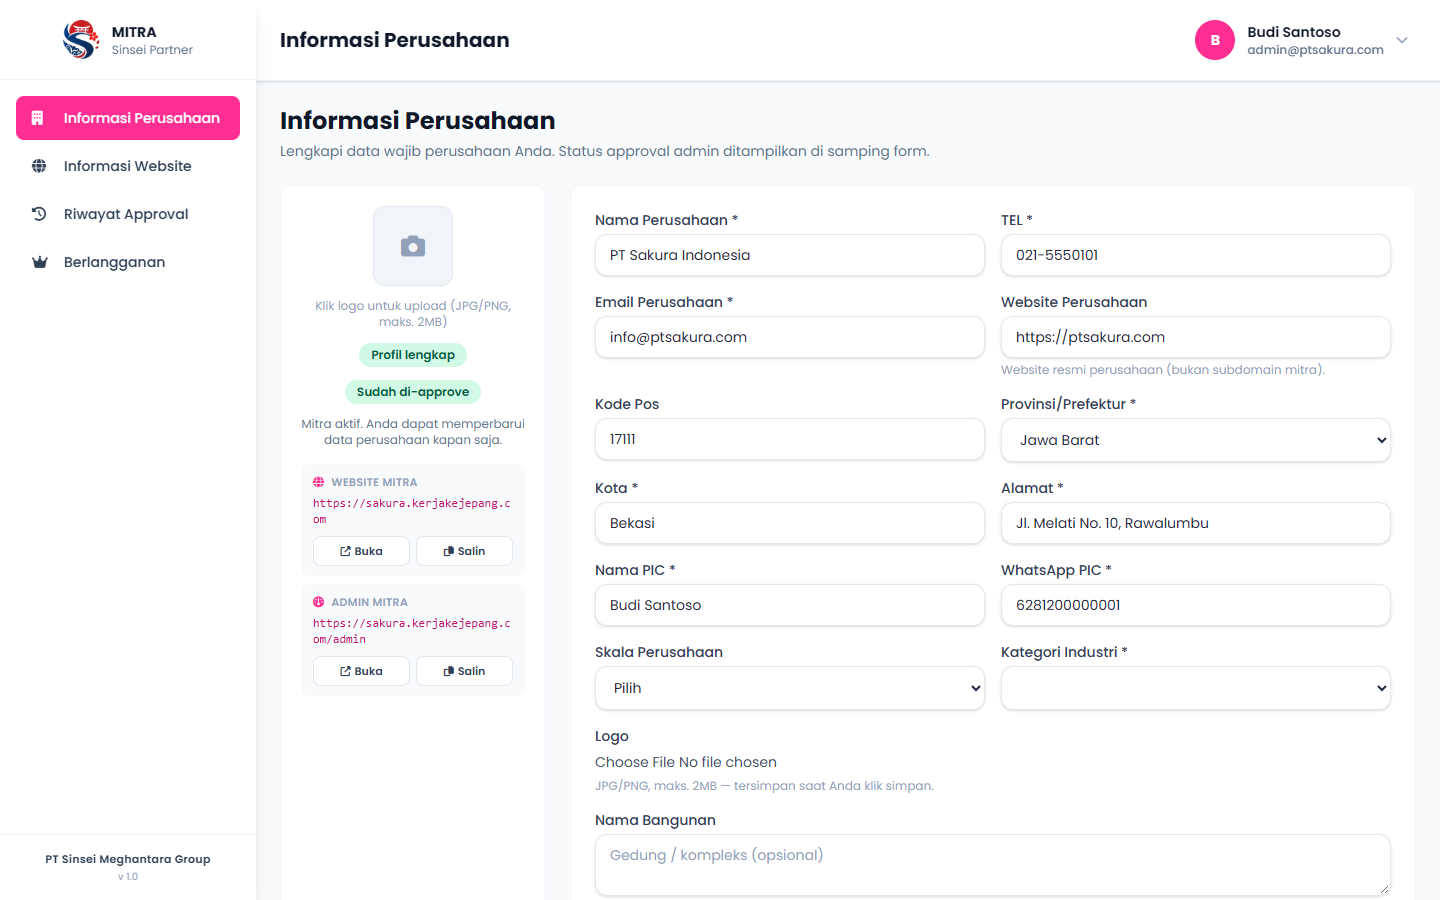1440x900 pixels.
Task: Click Salin under Admin Mitra
Action: click(464, 671)
